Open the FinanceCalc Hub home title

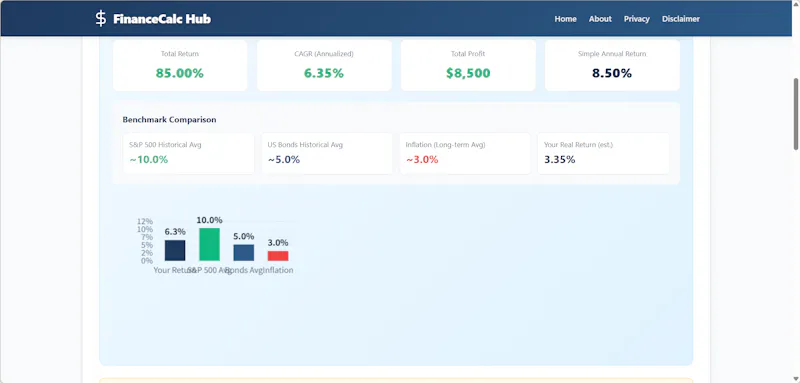(162, 19)
